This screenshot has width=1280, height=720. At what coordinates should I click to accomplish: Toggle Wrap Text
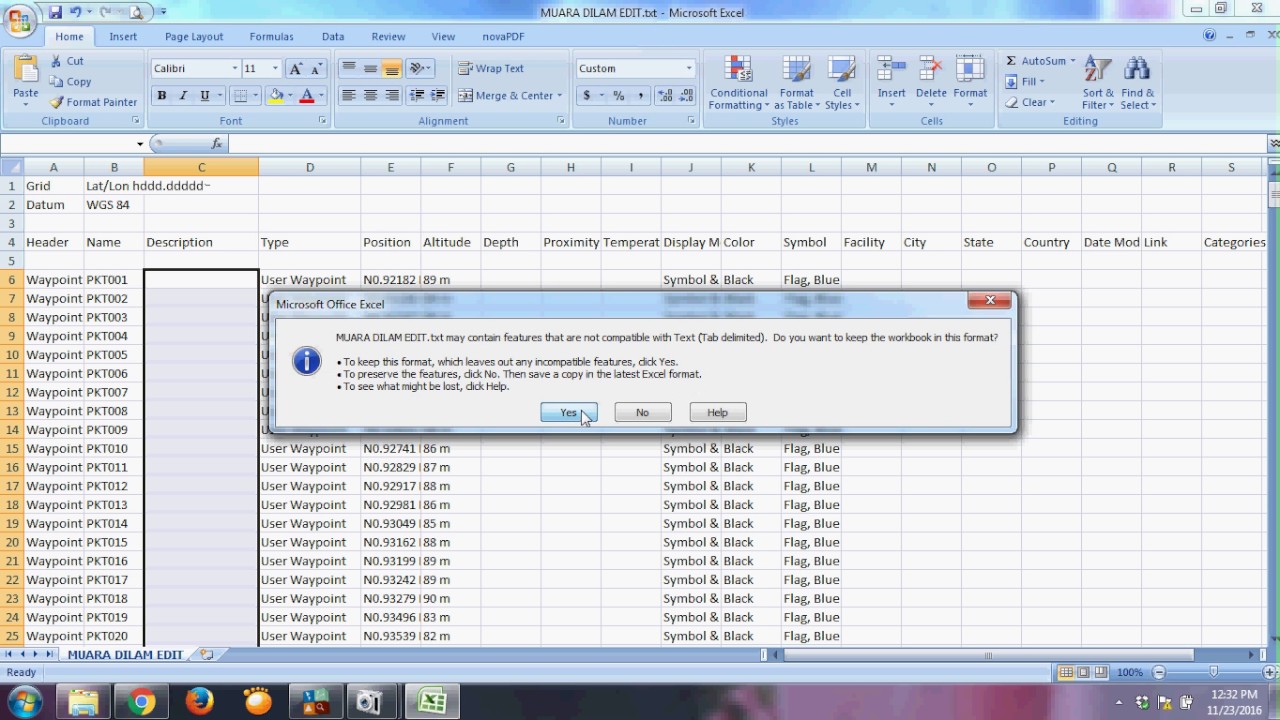tap(491, 68)
